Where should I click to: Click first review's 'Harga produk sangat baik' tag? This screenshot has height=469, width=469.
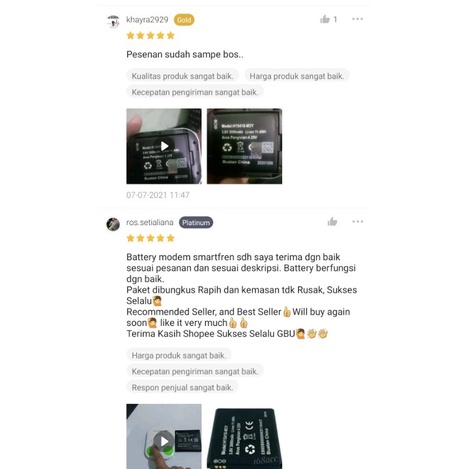297,76
